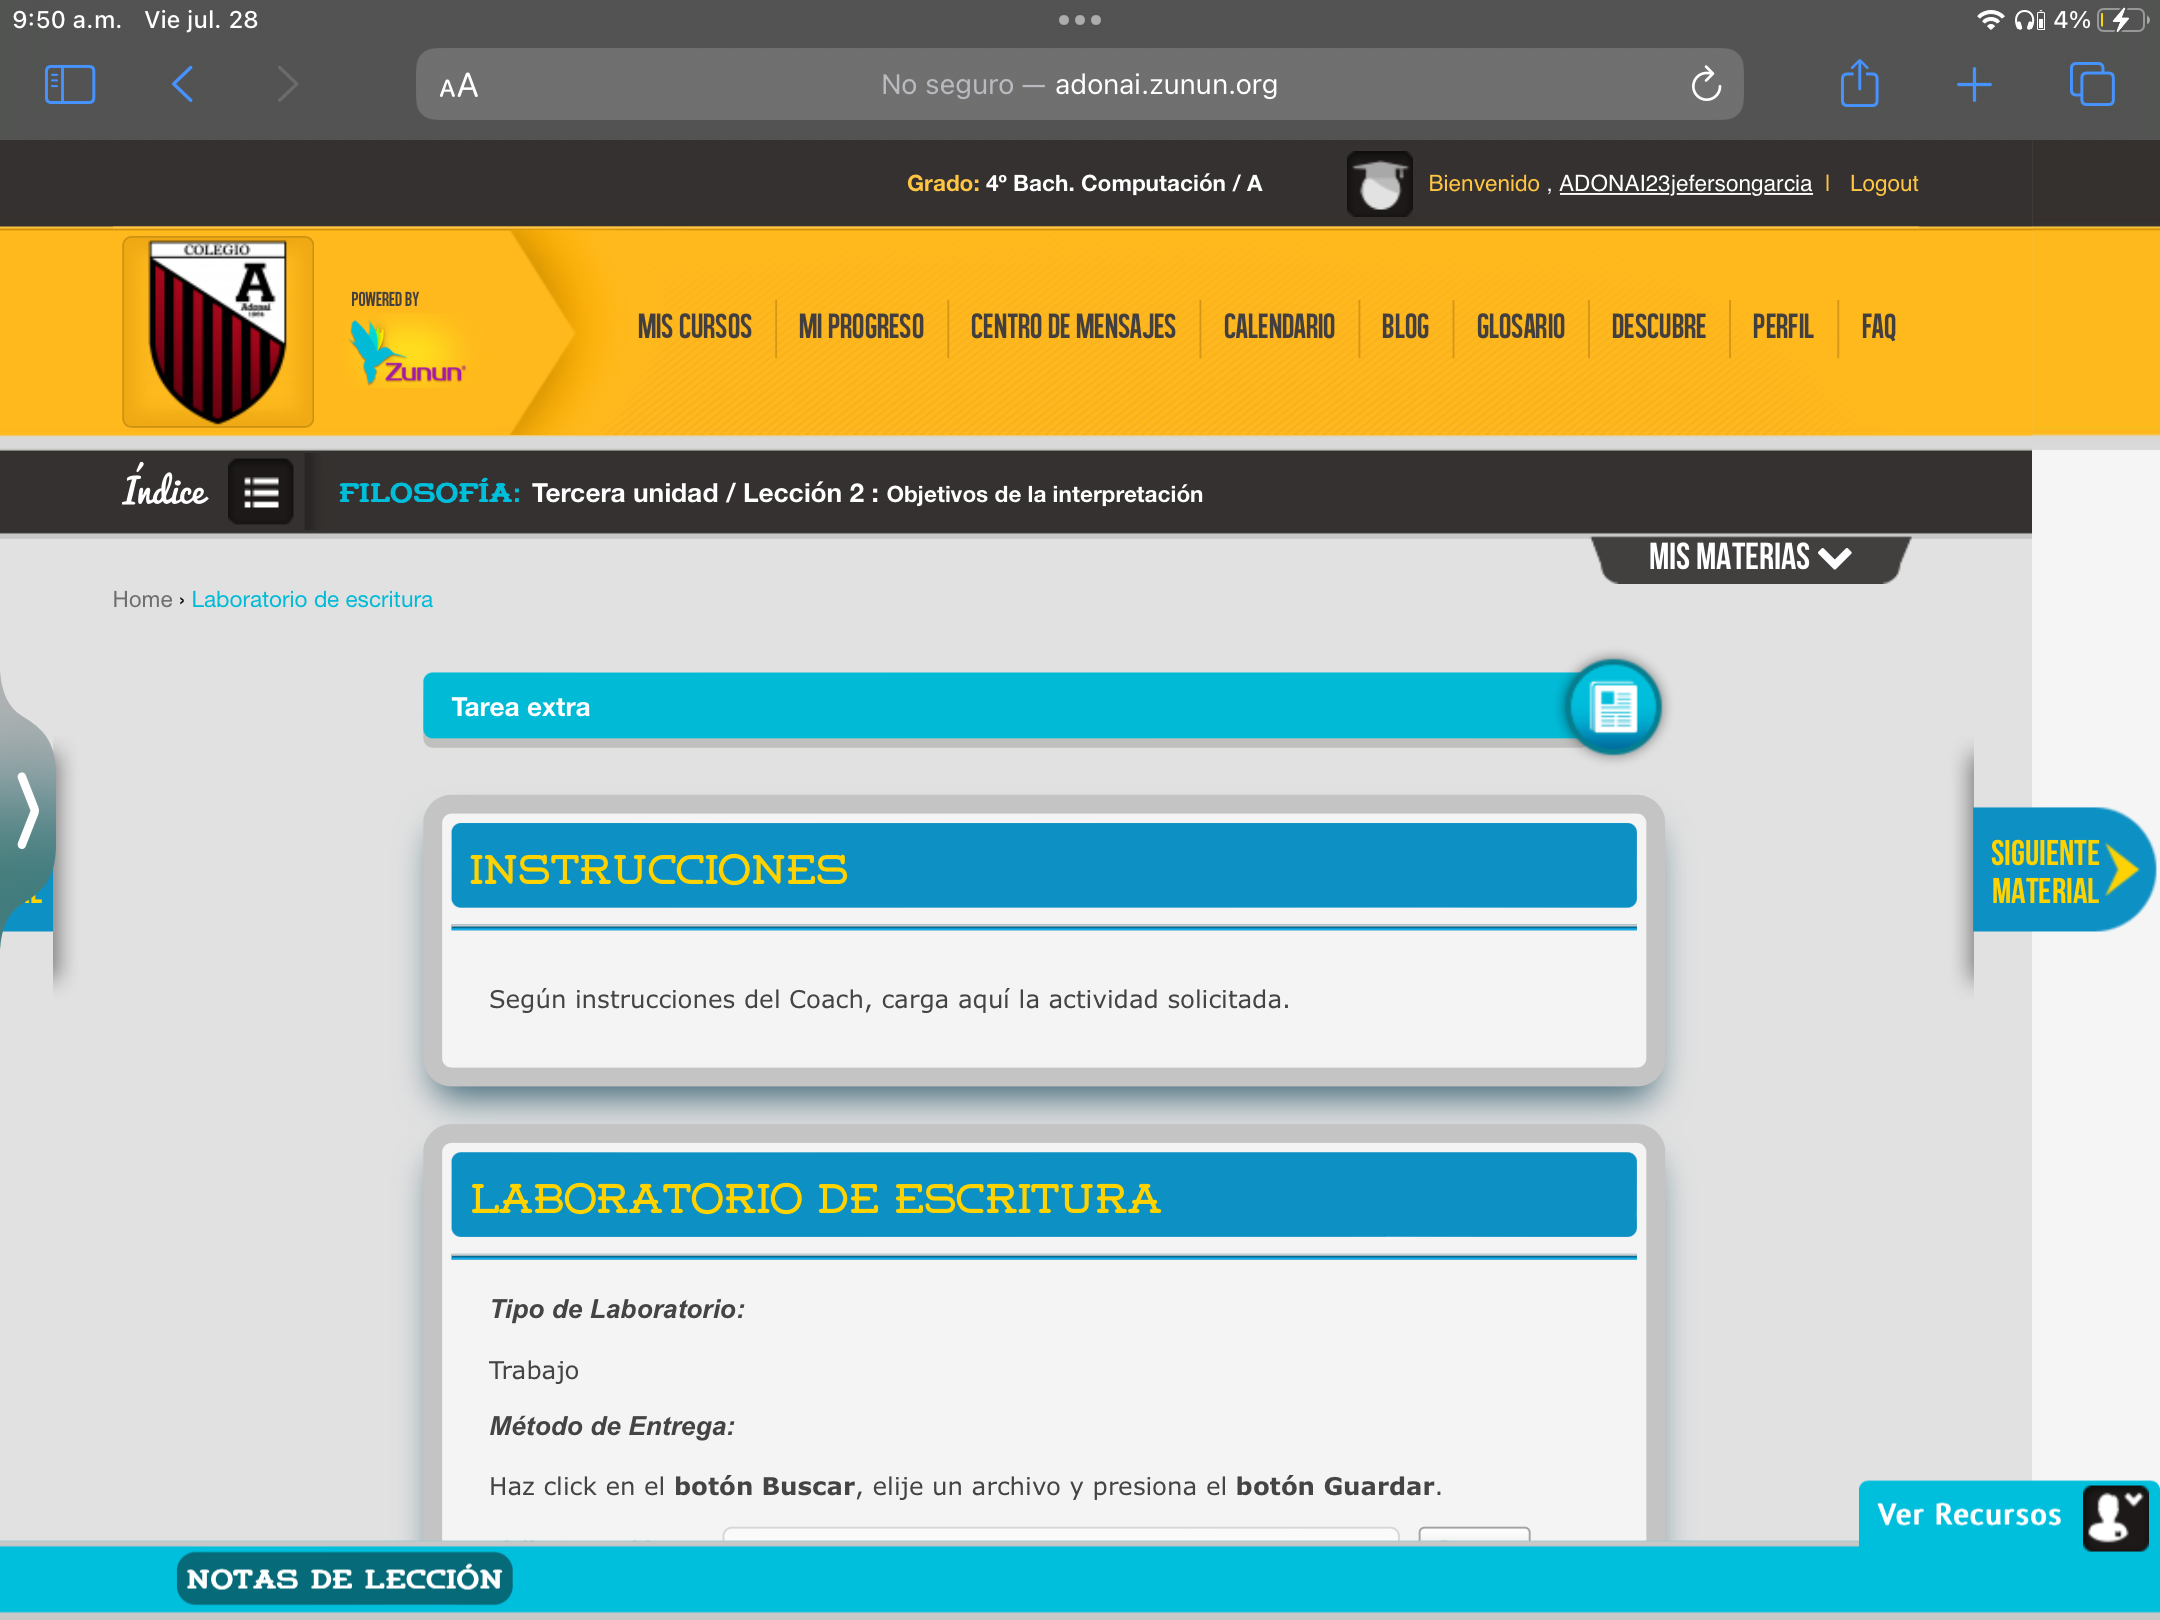
Task: Open the Safari share sheet icon
Action: click(1860, 83)
